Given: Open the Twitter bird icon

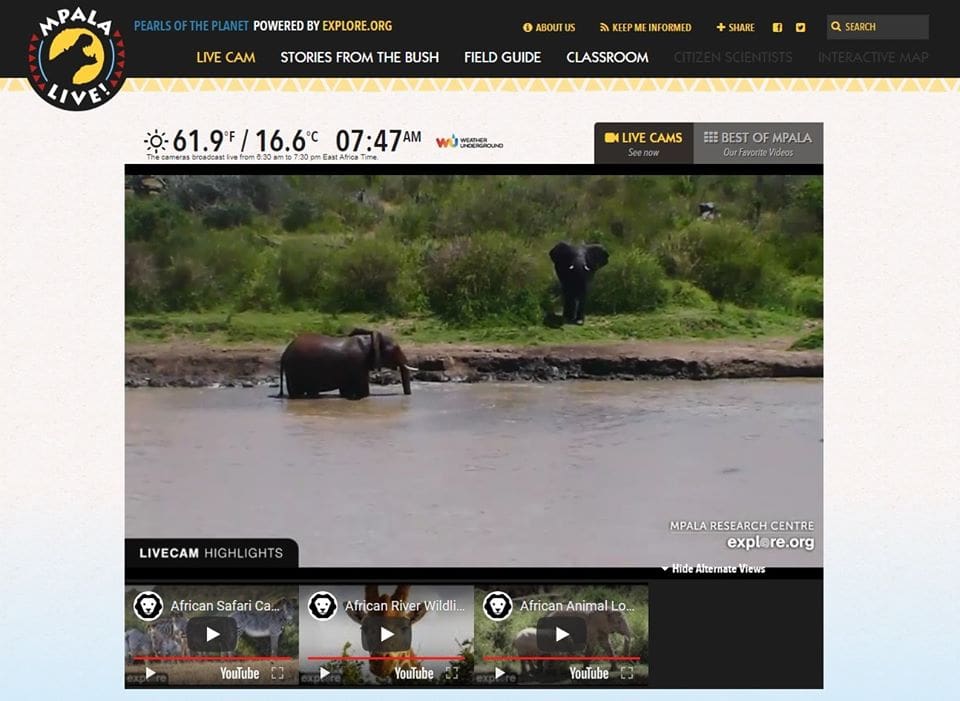Looking at the screenshot, I should [800, 28].
